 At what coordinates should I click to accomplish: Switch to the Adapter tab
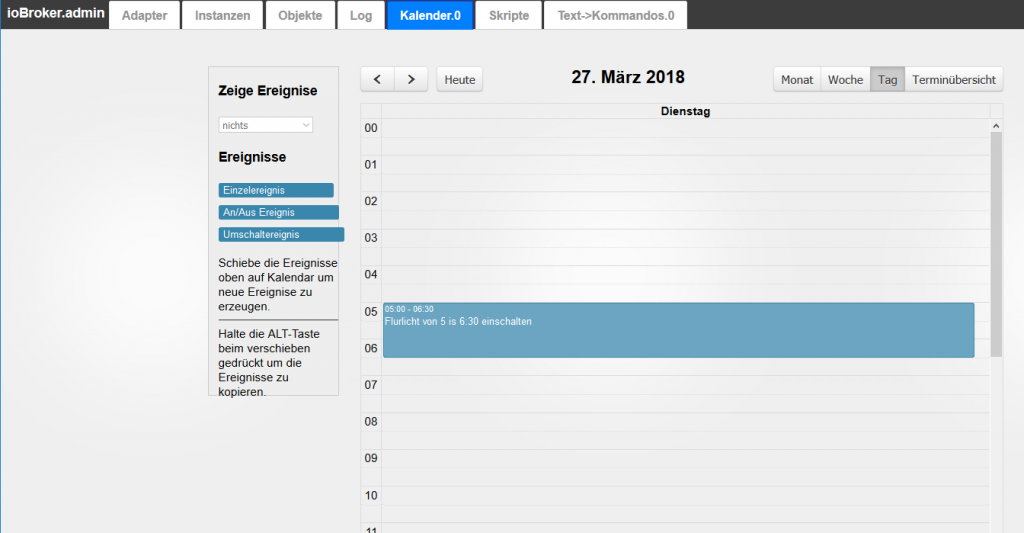(144, 16)
